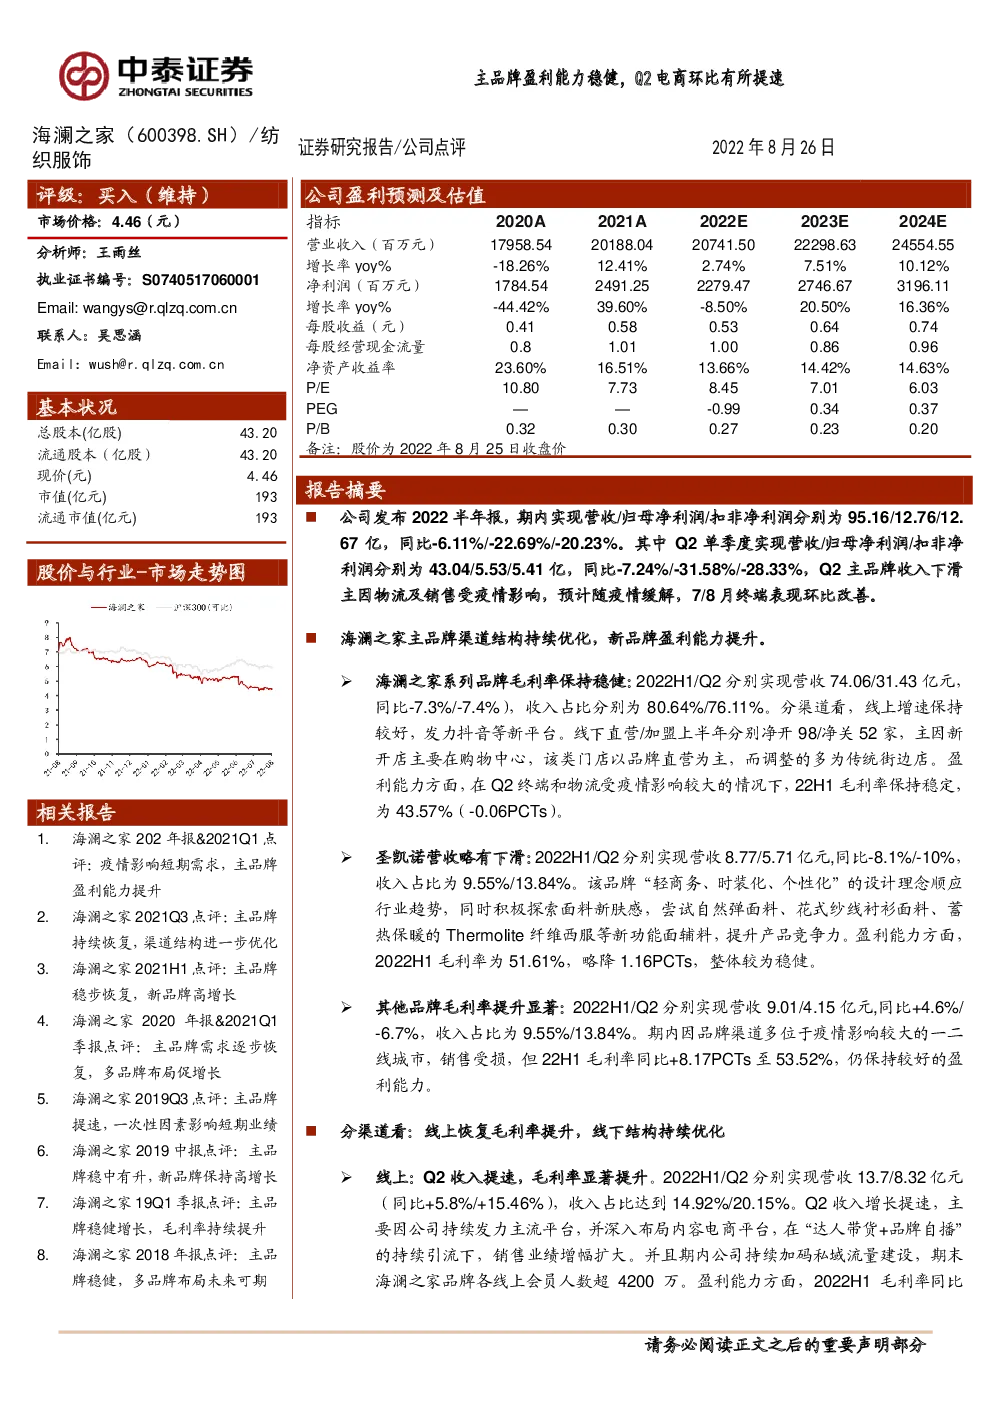The height and width of the screenshot is (1403, 992).
Task: Select P/E value '7.01' for 2023E
Action: 825,388
